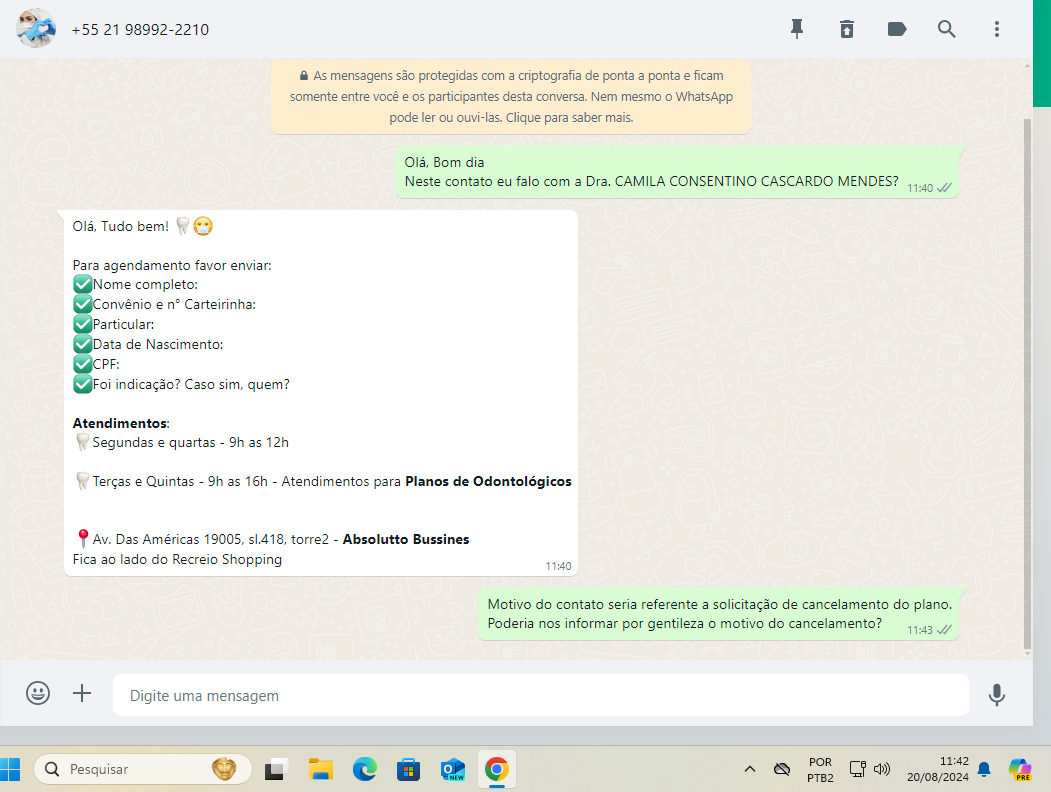Click the Chrome icon in taskbar
Image resolution: width=1051 pixels, height=792 pixels.
(x=497, y=769)
